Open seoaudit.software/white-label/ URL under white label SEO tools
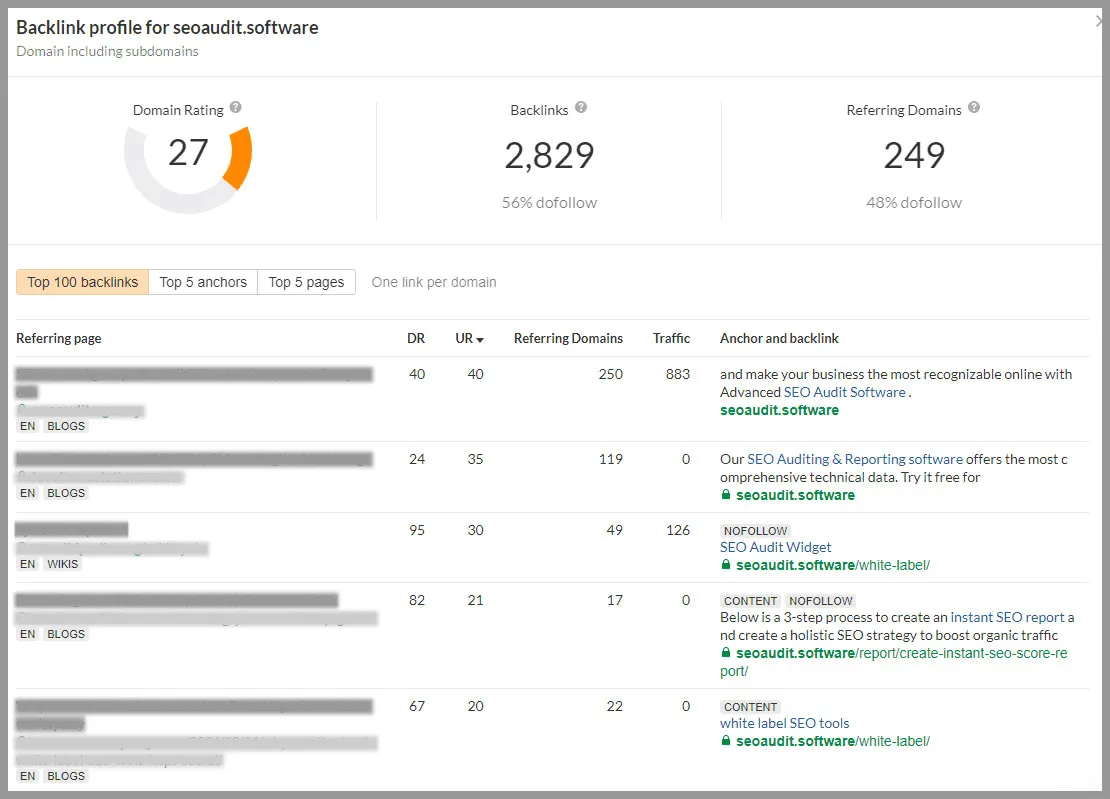The width and height of the screenshot is (1110, 799). click(832, 741)
